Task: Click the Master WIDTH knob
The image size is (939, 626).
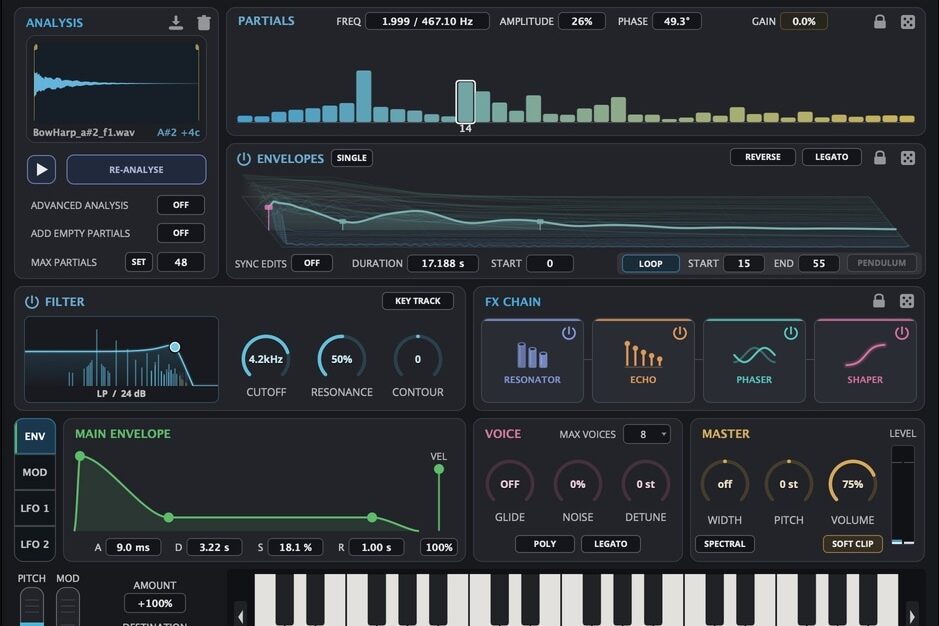Action: (725, 484)
